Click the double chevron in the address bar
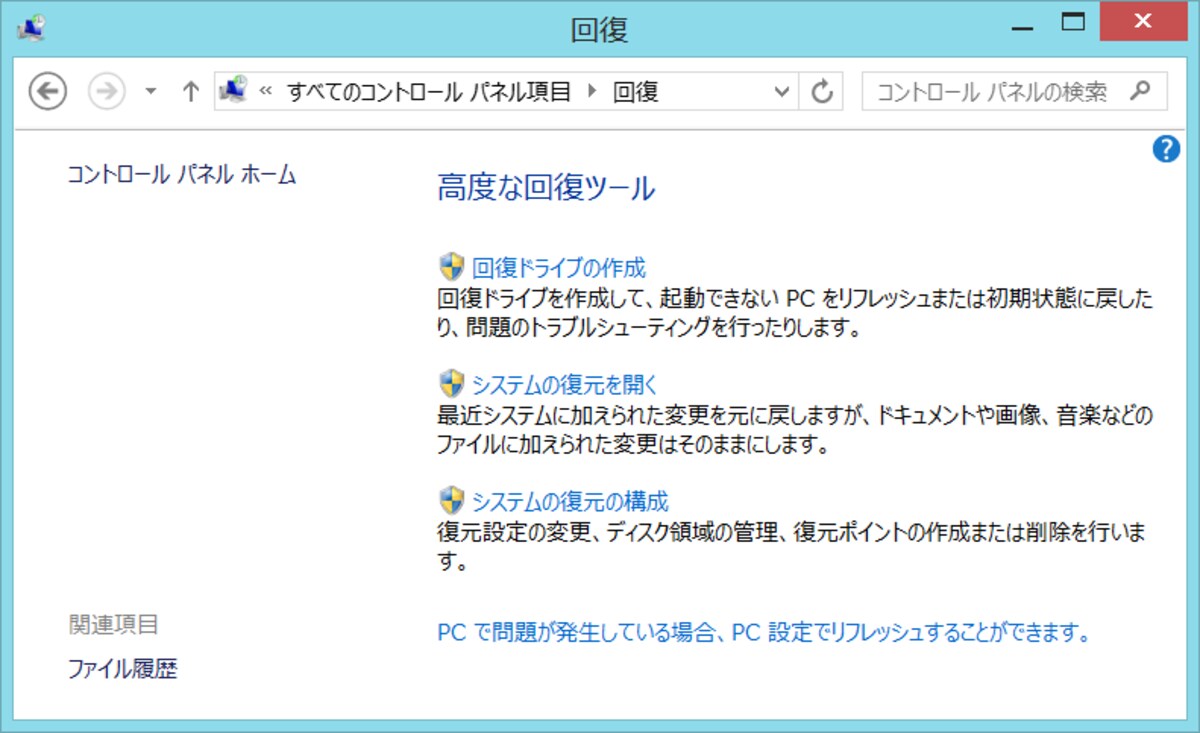This screenshot has width=1200, height=733. coord(266,92)
